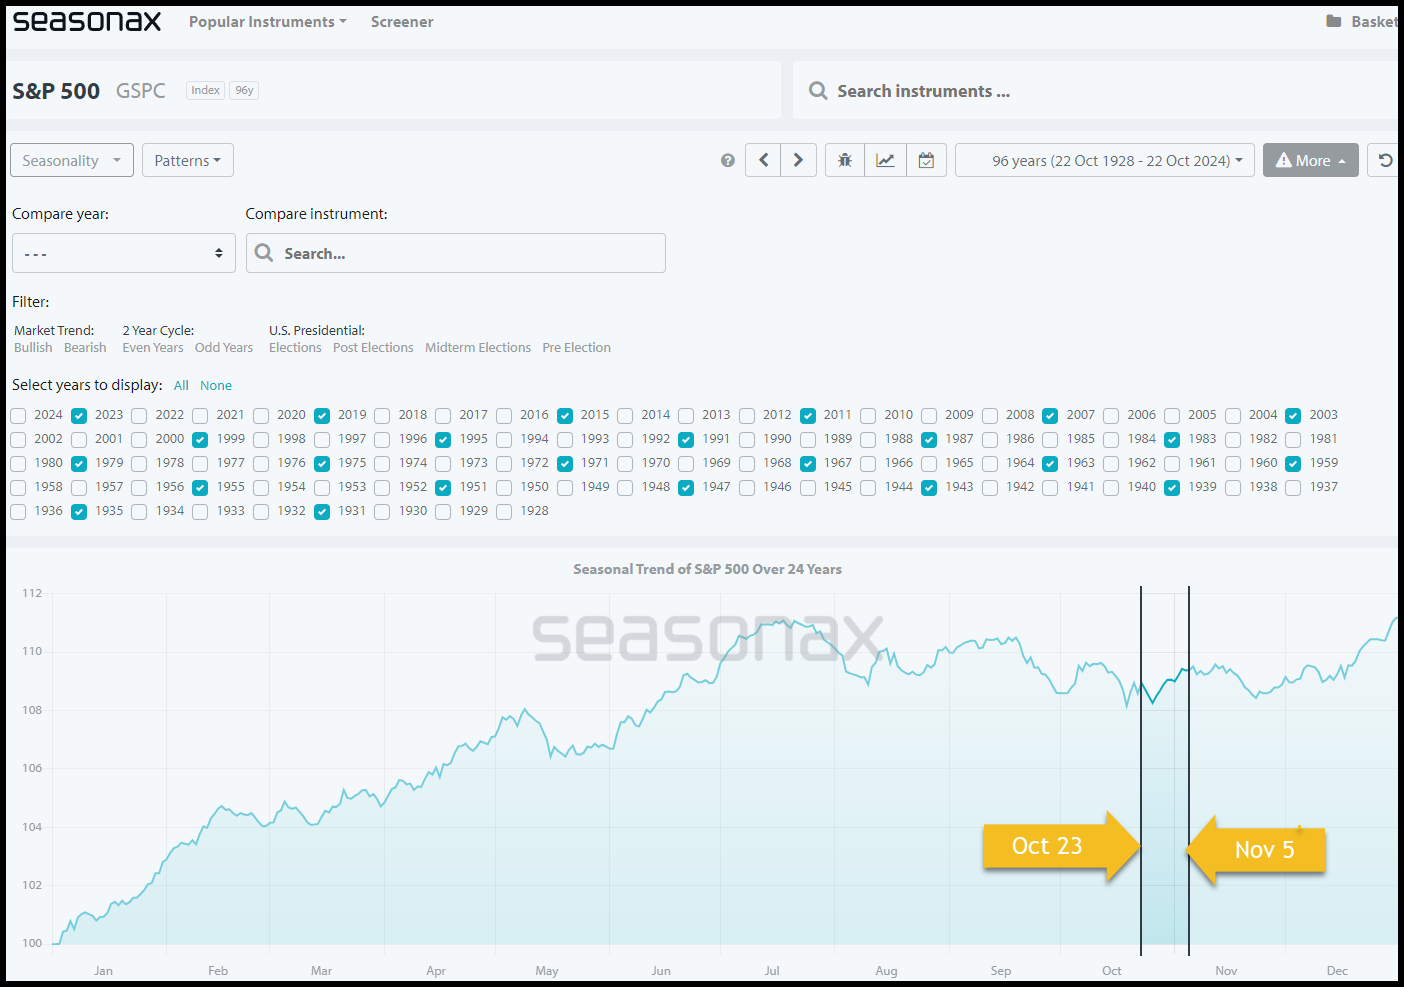Select All years link
Screen dimensions: 1404x987
181,386
